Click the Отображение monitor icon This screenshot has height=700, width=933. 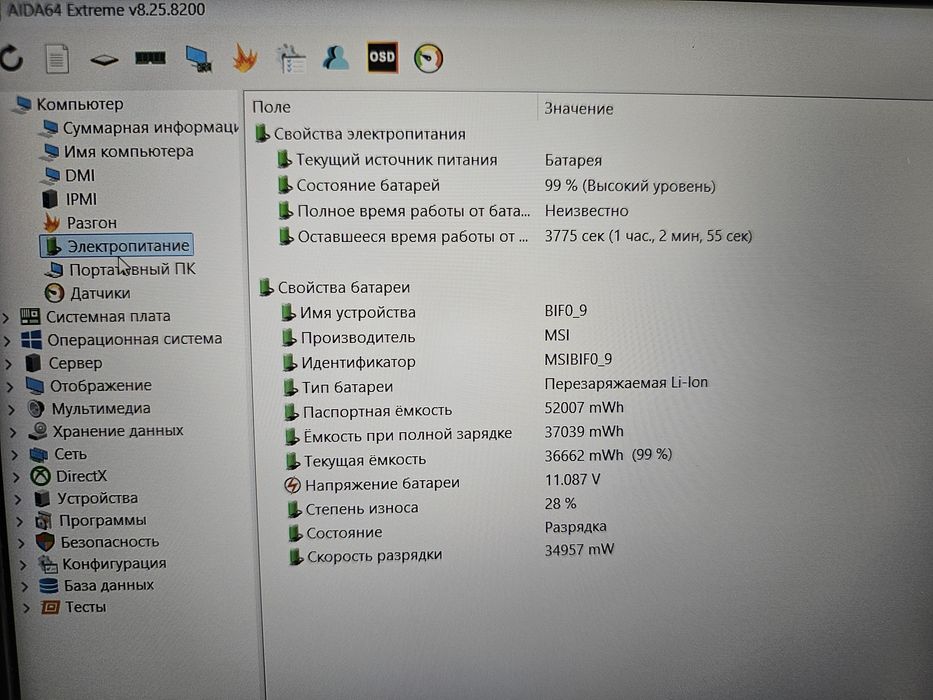35,386
